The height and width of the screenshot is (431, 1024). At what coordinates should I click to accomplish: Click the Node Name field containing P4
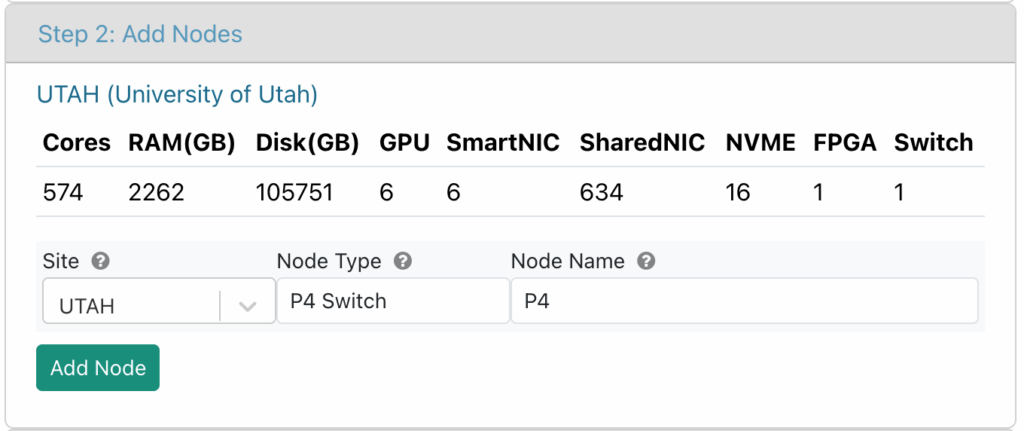click(744, 301)
